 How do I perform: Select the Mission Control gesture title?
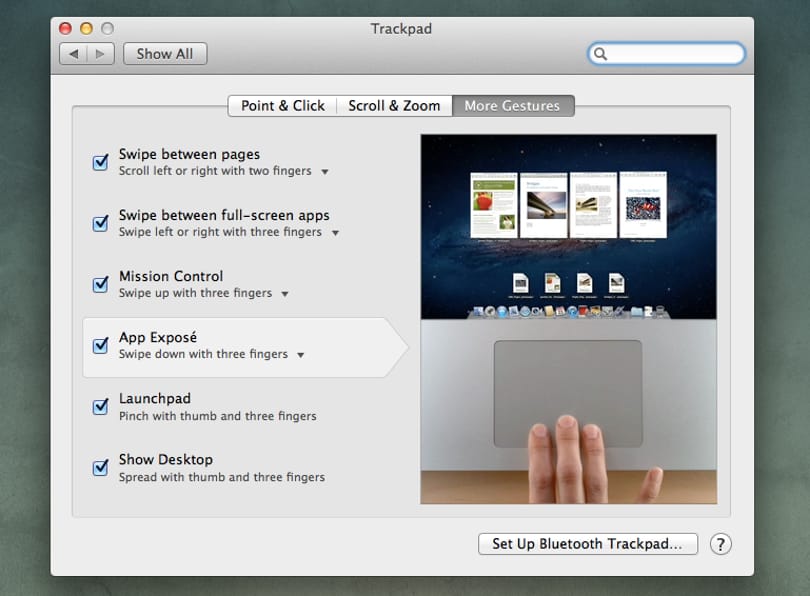pyautogui.click(x=171, y=276)
